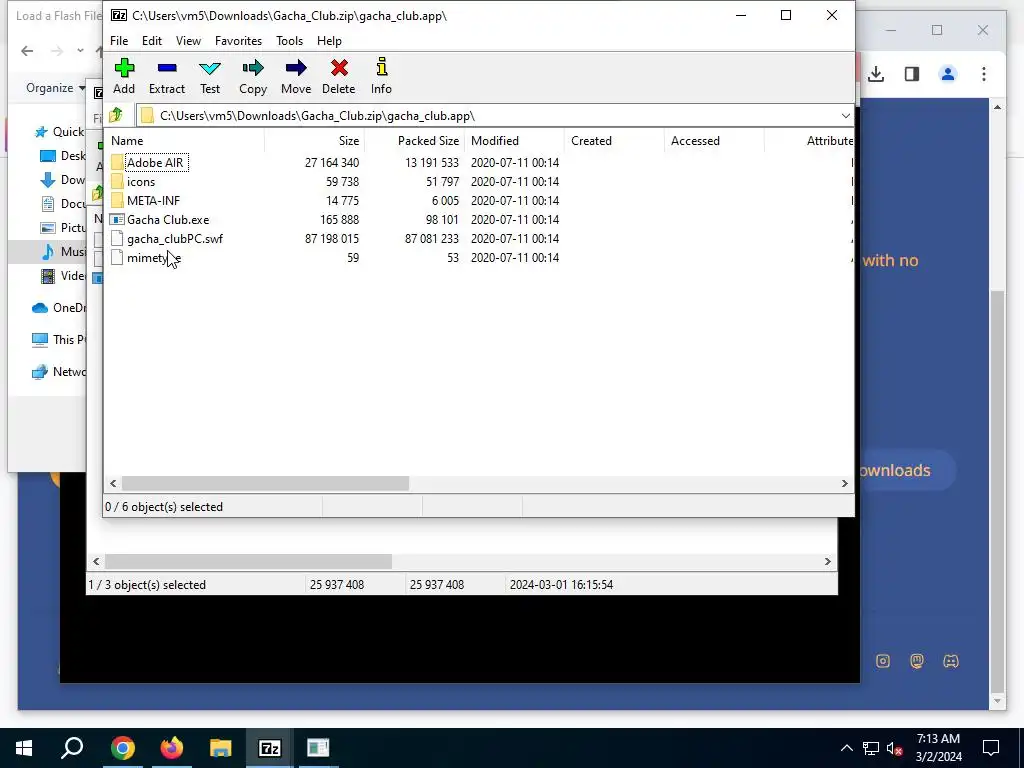Screen dimensions: 1024x768
Task: Open the View menu
Action: (188, 40)
